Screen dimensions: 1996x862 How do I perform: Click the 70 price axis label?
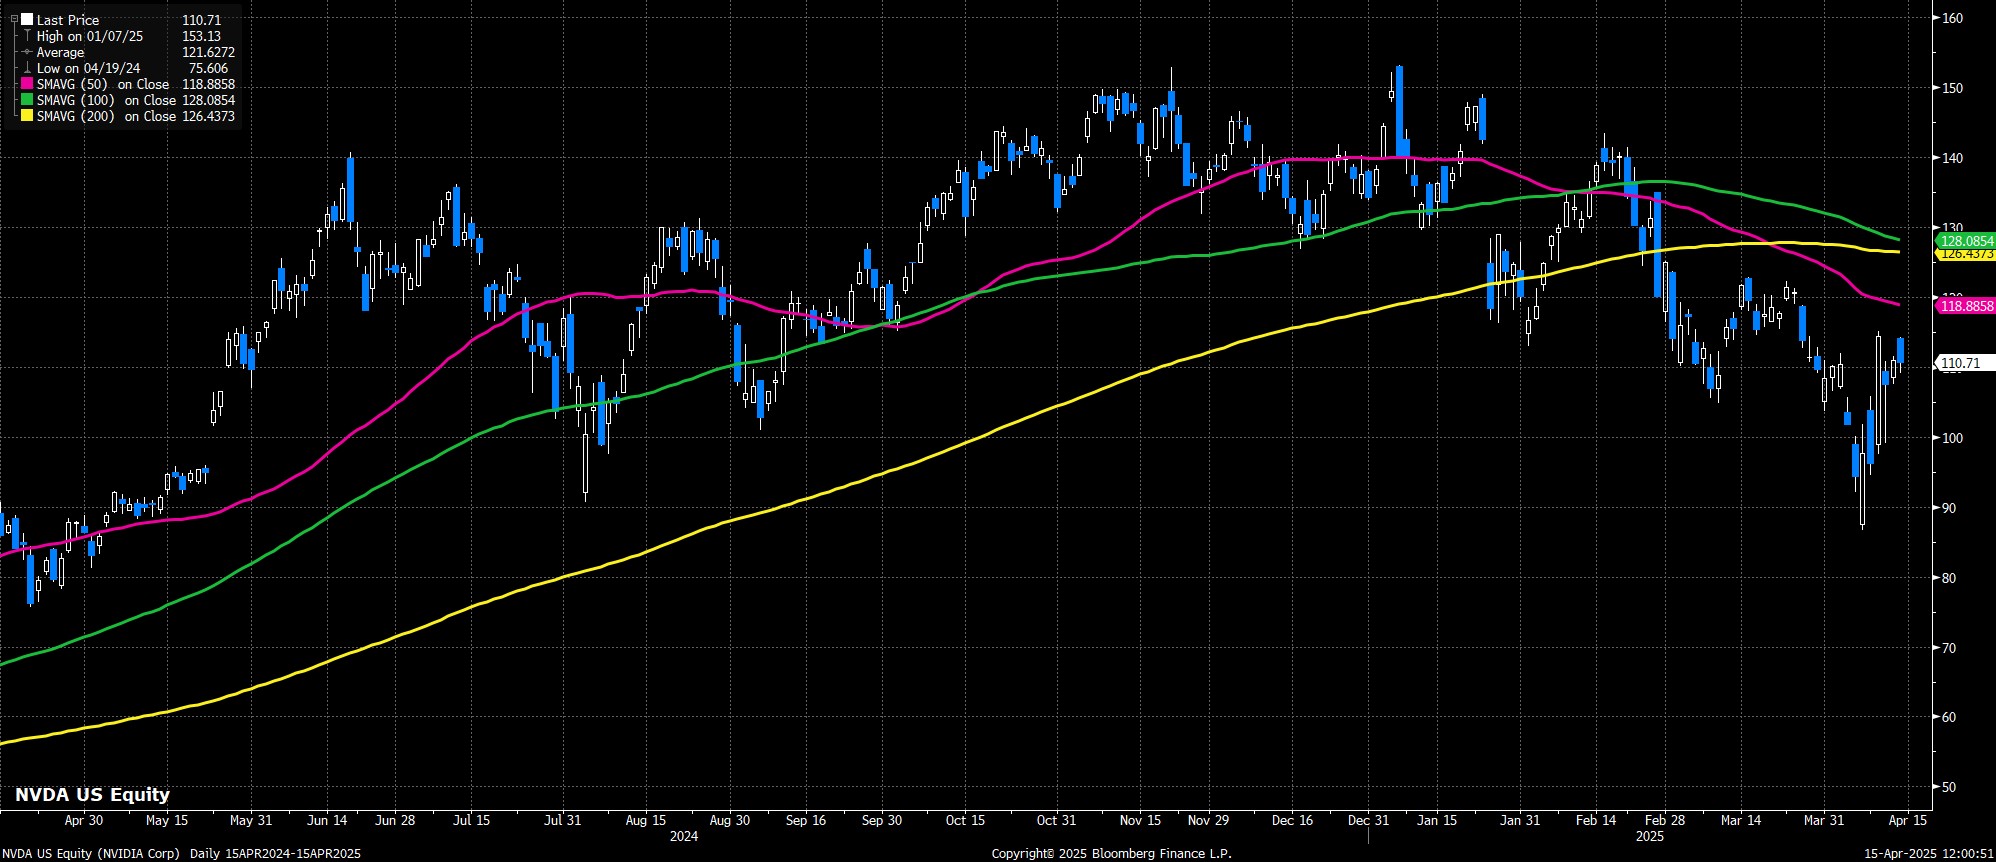(1950, 648)
